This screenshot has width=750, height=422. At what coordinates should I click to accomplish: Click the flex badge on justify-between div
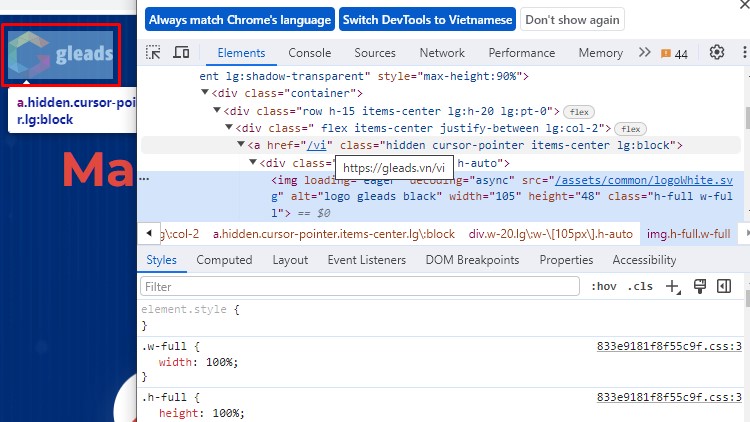[x=630, y=129]
